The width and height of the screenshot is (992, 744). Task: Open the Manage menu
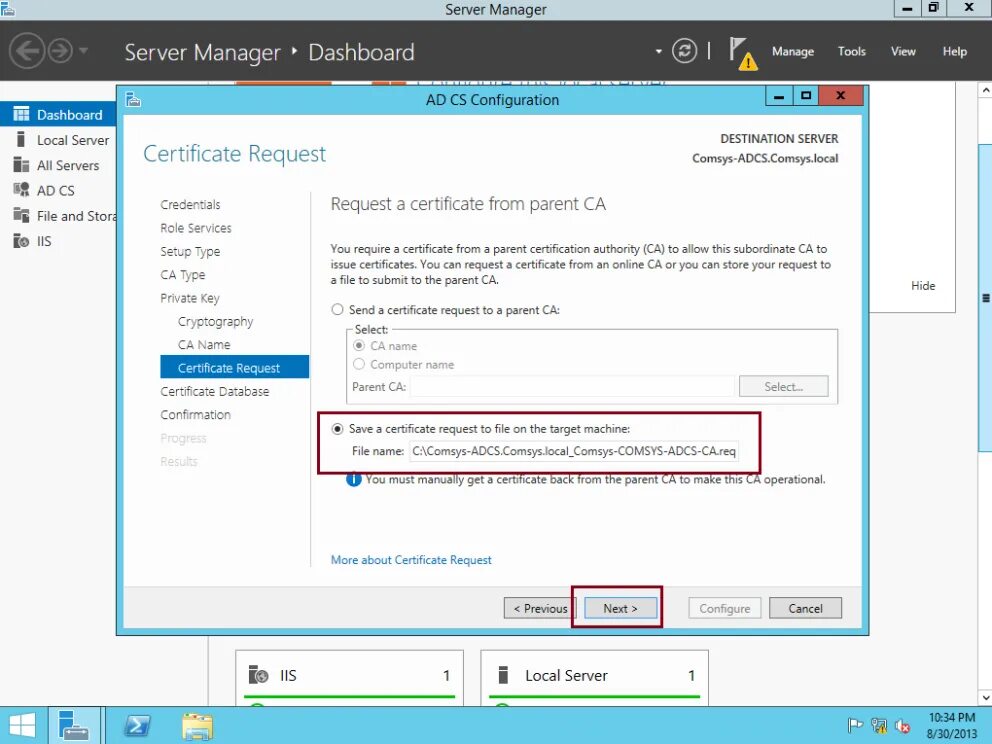click(x=793, y=51)
